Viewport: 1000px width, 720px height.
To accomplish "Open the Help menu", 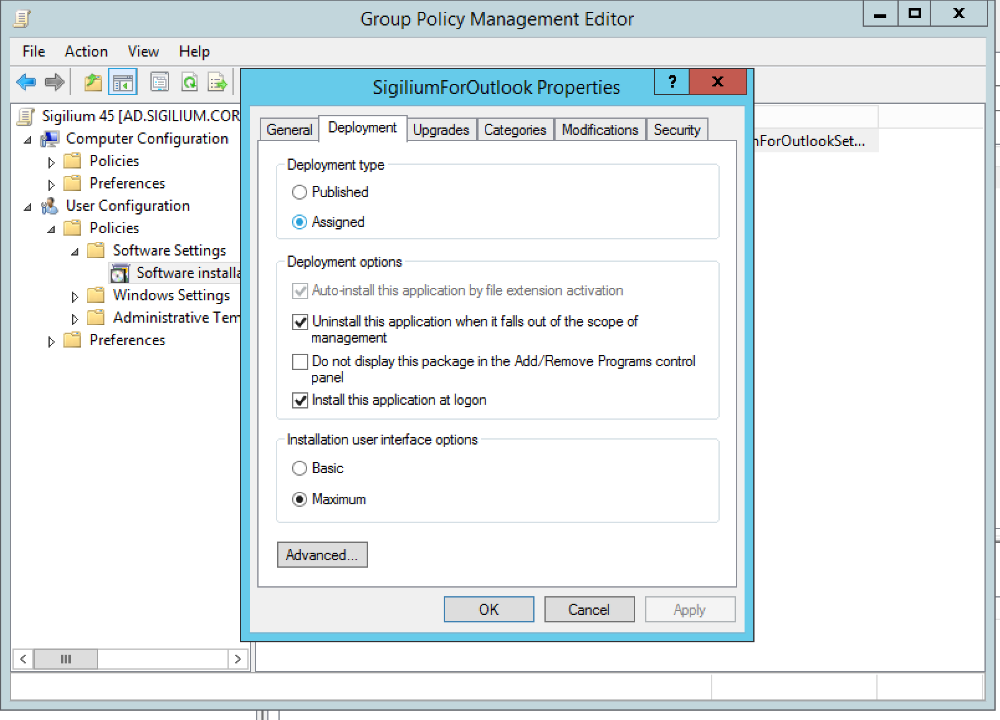I will (x=194, y=52).
